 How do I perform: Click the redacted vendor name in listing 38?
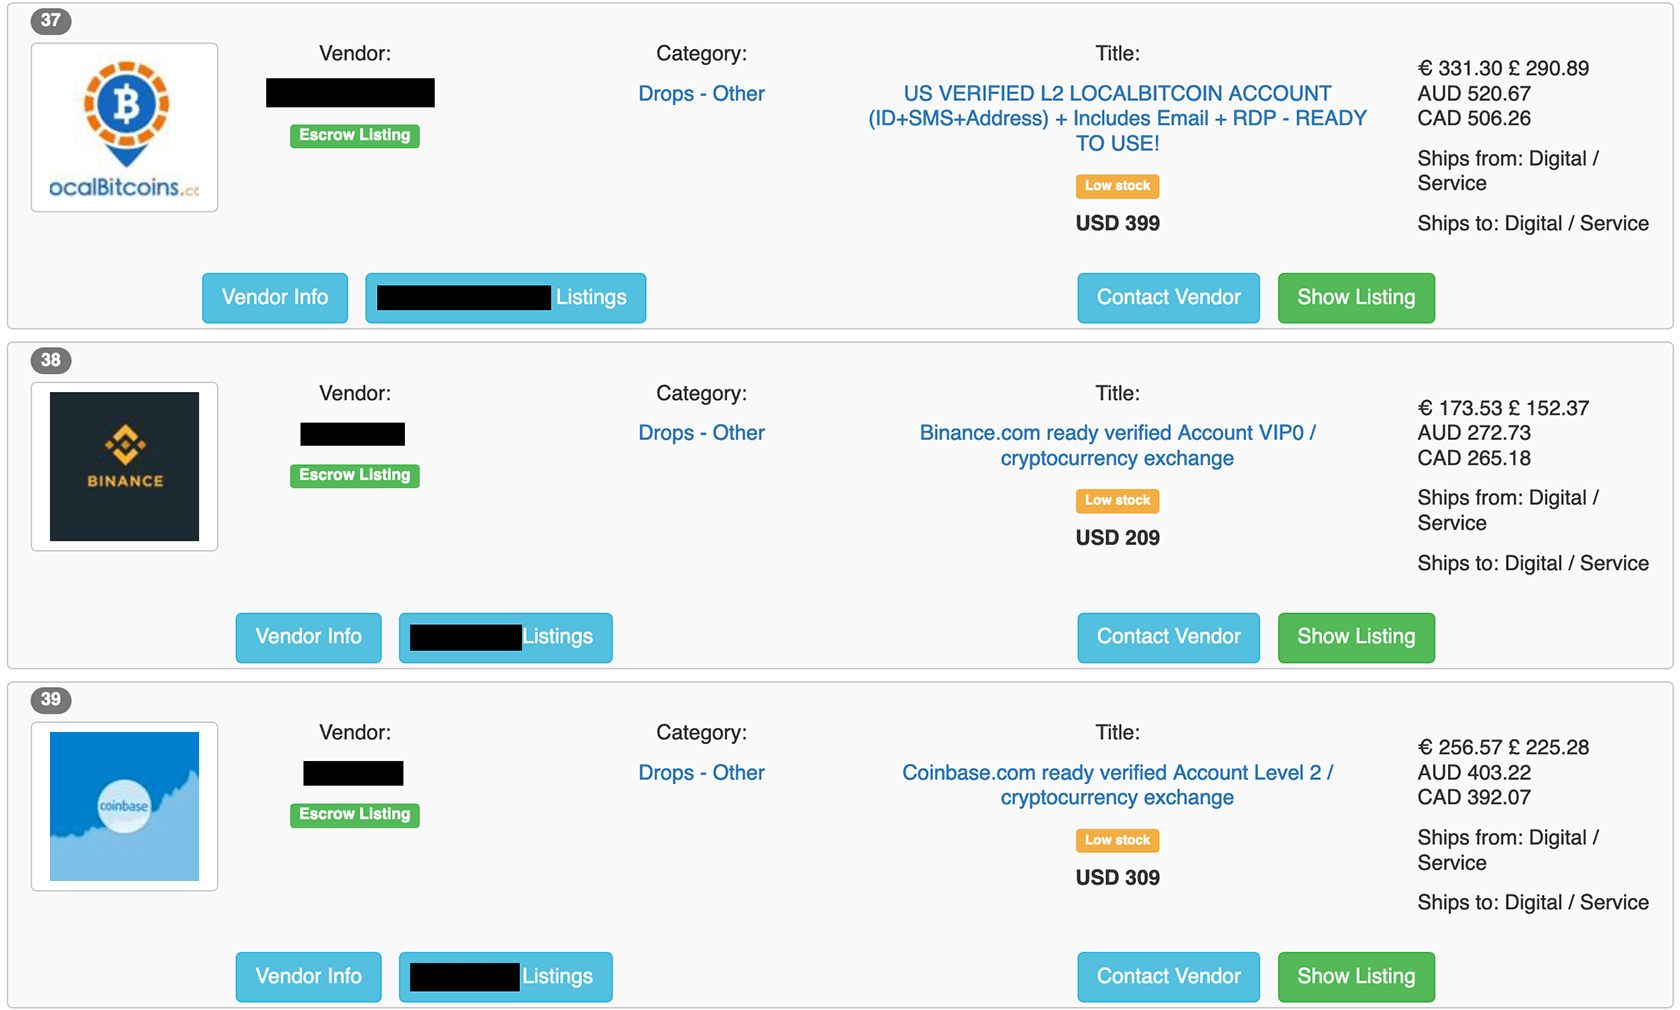(x=353, y=434)
